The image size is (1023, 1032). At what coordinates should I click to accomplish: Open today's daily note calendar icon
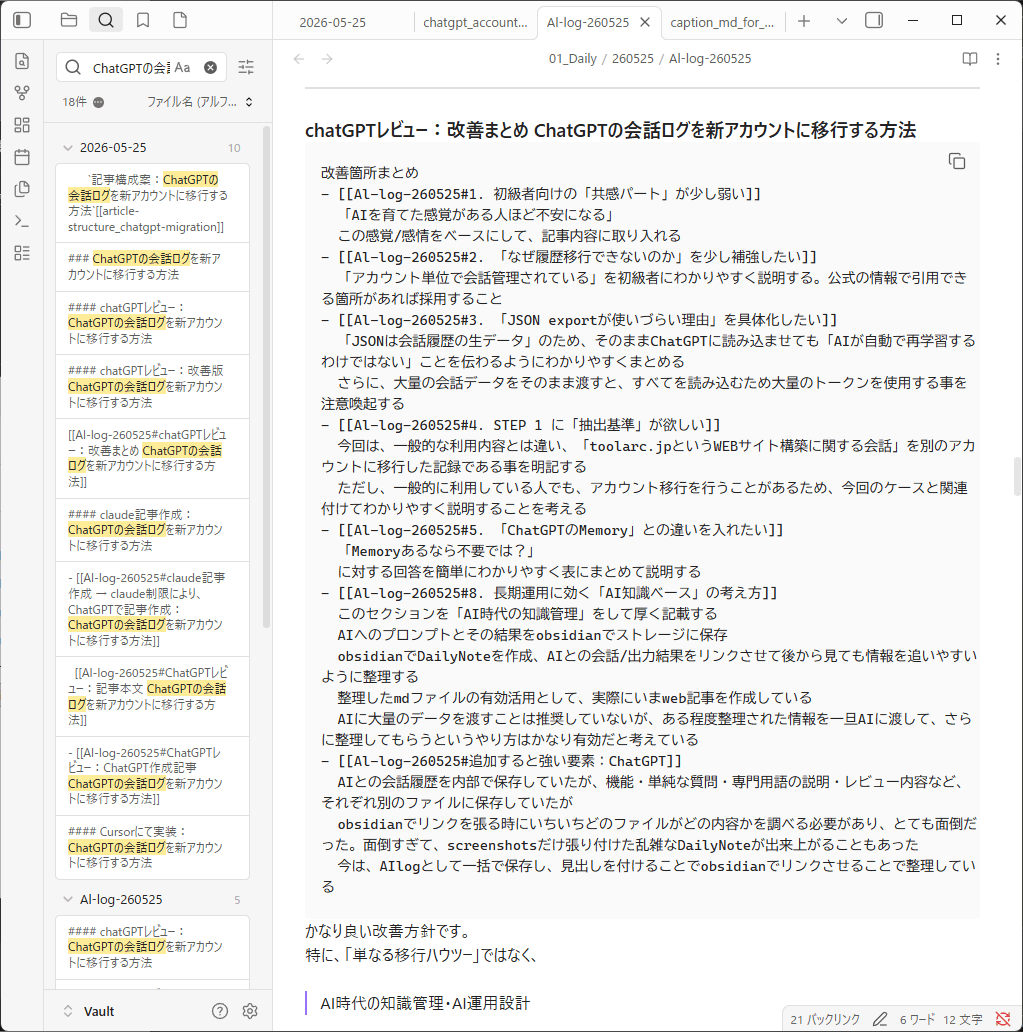[22, 157]
